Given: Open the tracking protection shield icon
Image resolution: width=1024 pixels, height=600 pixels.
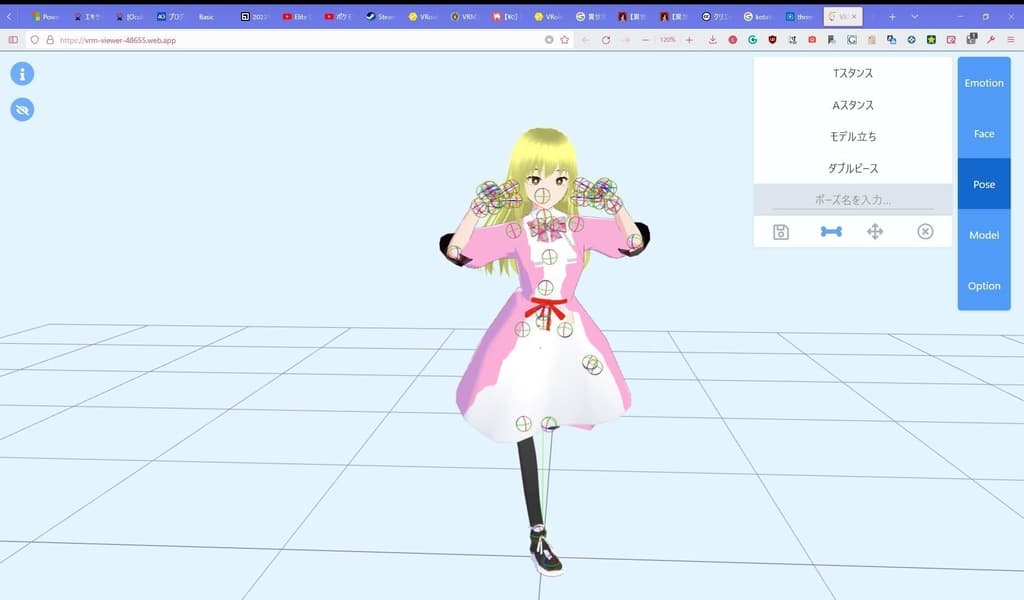Looking at the screenshot, I should [35, 40].
